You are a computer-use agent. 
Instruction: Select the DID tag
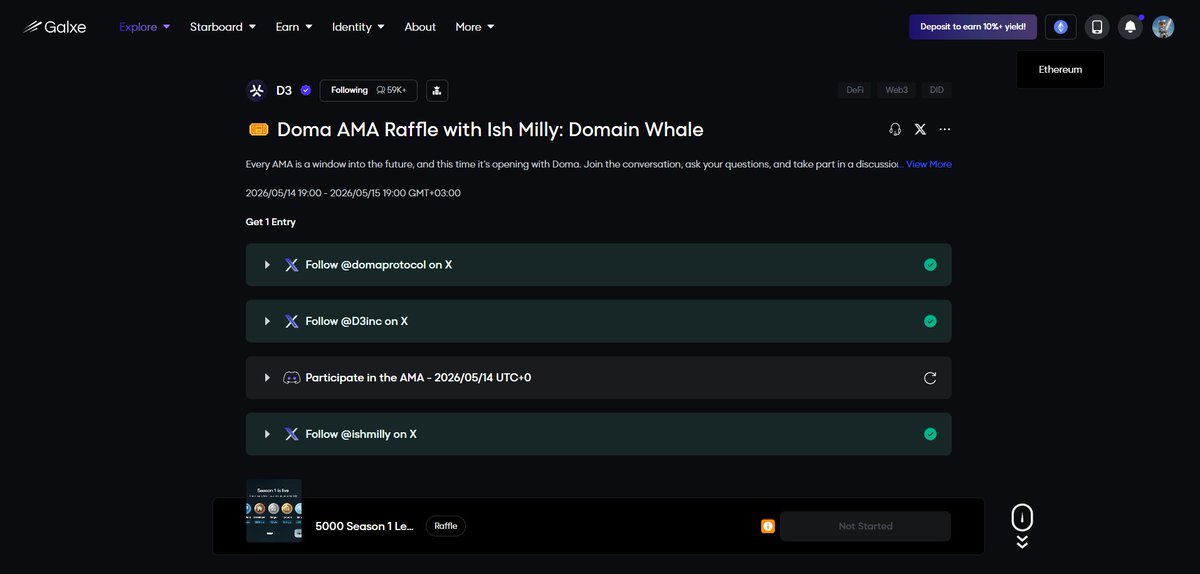pos(936,90)
